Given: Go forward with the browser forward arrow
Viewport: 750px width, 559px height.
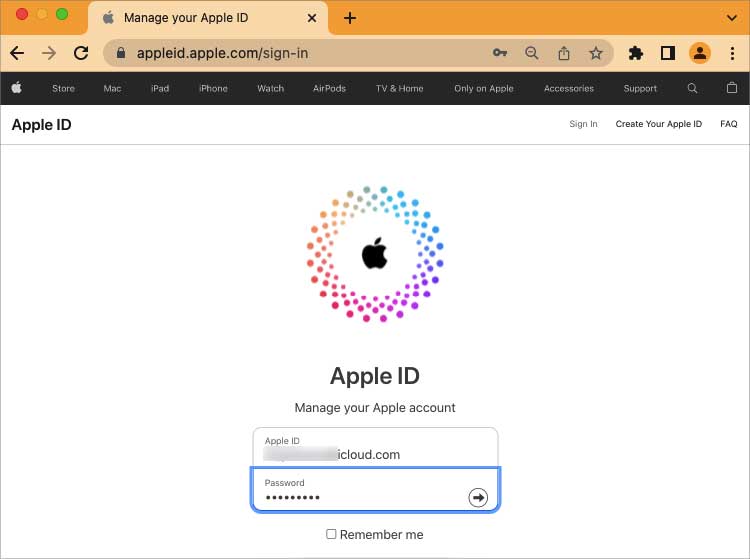Looking at the screenshot, I should pos(49,53).
